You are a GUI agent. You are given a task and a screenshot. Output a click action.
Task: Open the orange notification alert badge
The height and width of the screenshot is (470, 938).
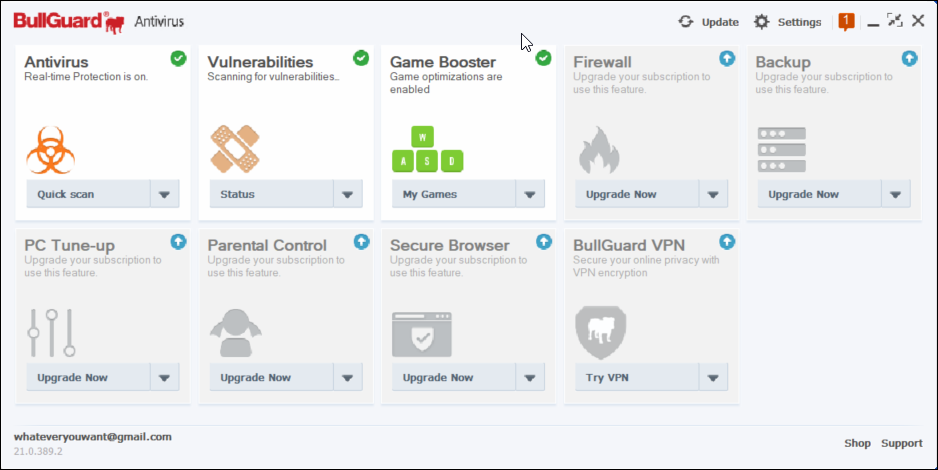point(846,21)
